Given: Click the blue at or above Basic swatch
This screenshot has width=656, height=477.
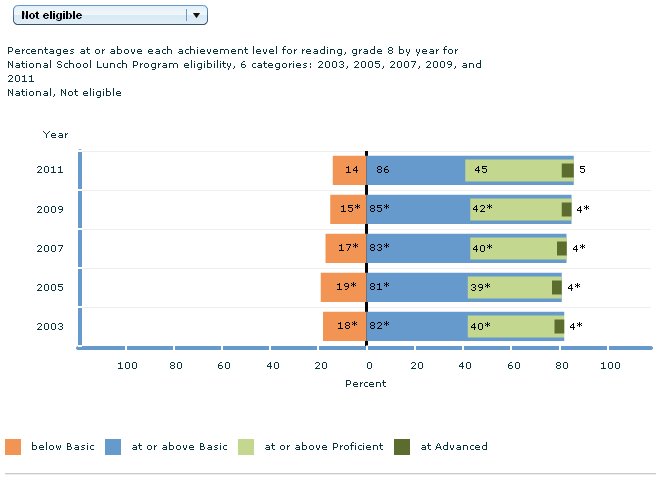Looking at the screenshot, I should pos(113,447).
